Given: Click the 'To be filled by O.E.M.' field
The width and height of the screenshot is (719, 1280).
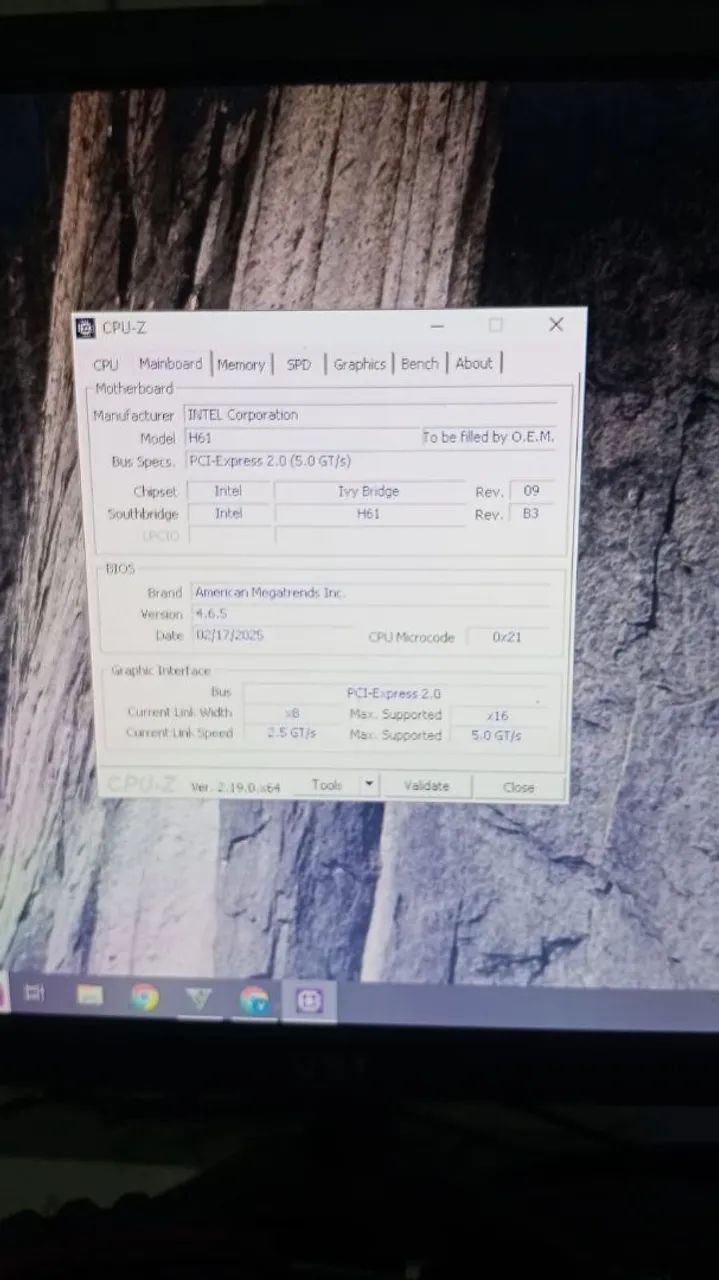Looking at the screenshot, I should 489,437.
